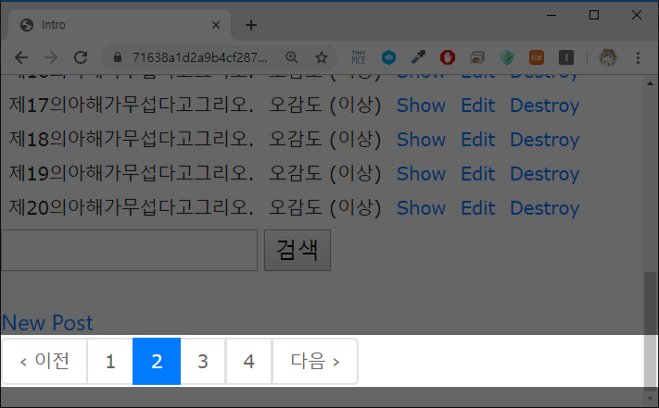Click the scrollbar down arrow
659x408 pixels.
point(650,399)
